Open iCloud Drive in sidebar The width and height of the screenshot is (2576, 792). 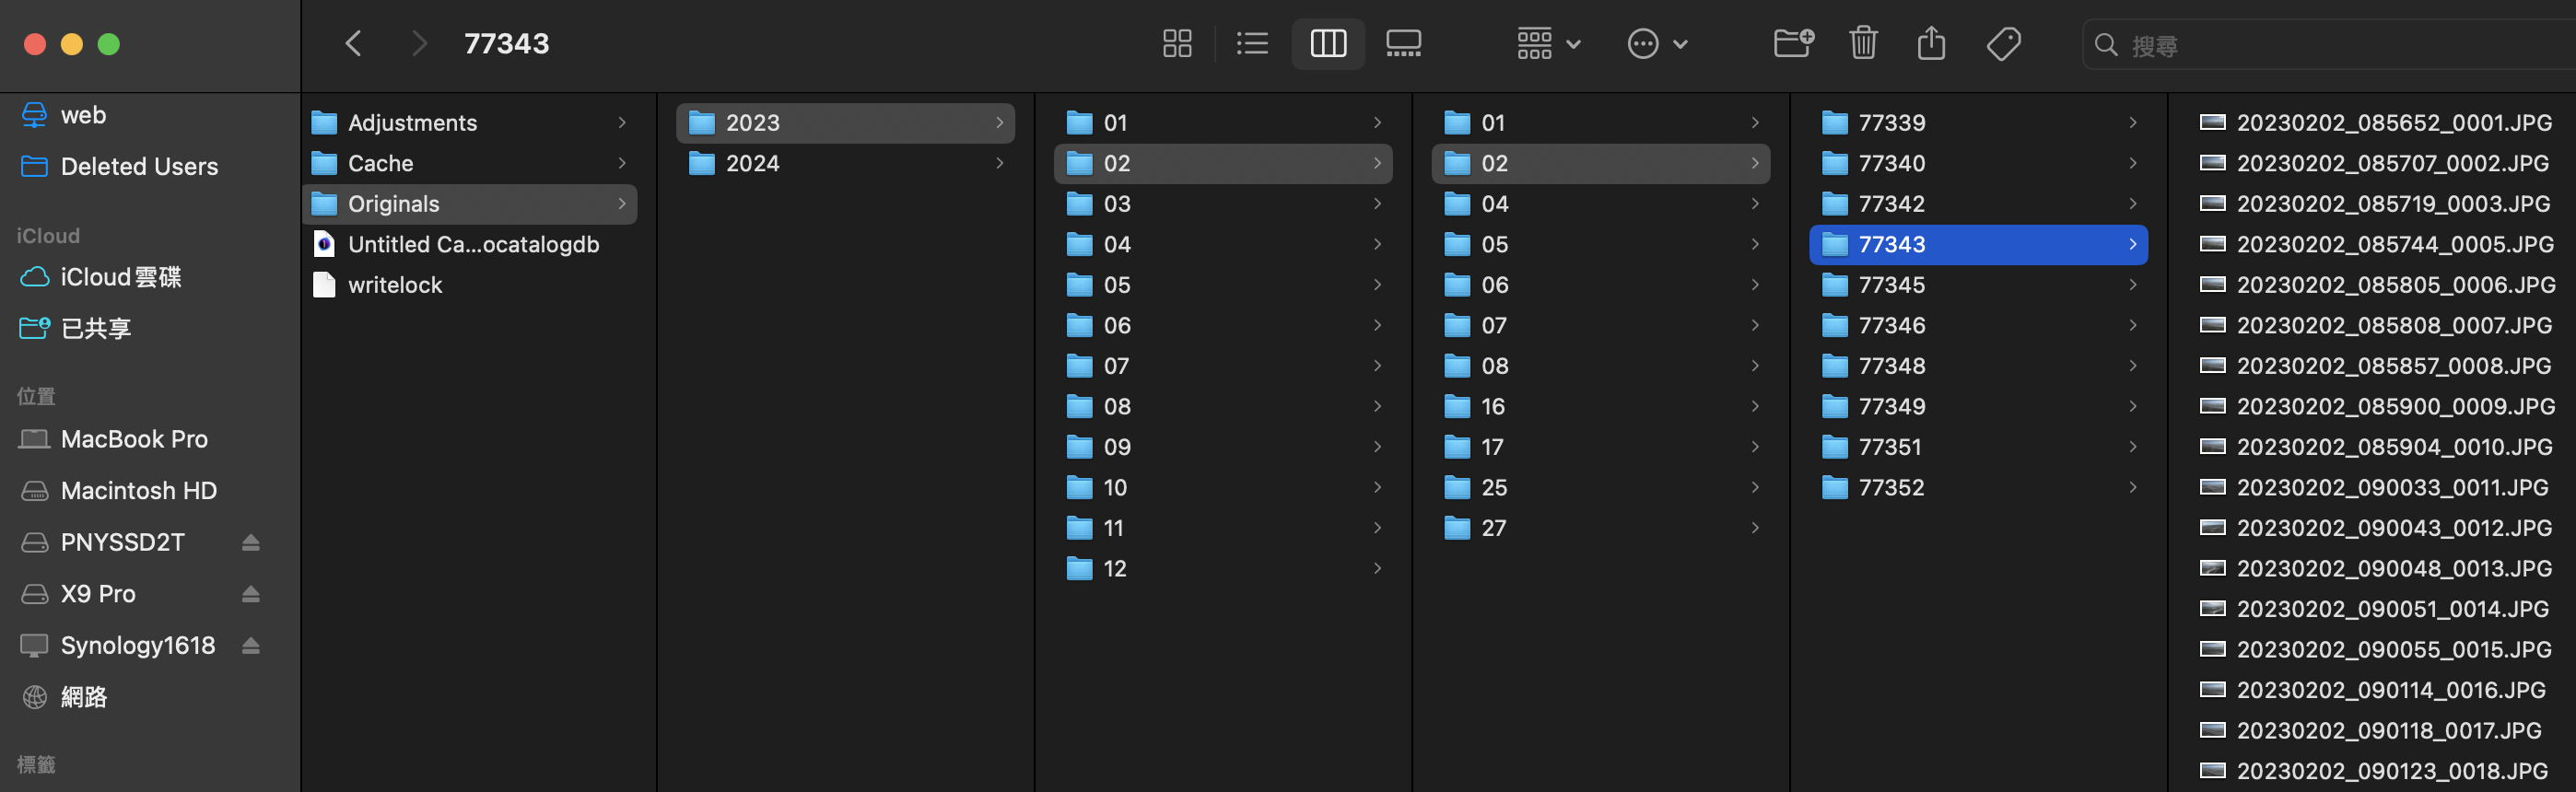click(120, 277)
